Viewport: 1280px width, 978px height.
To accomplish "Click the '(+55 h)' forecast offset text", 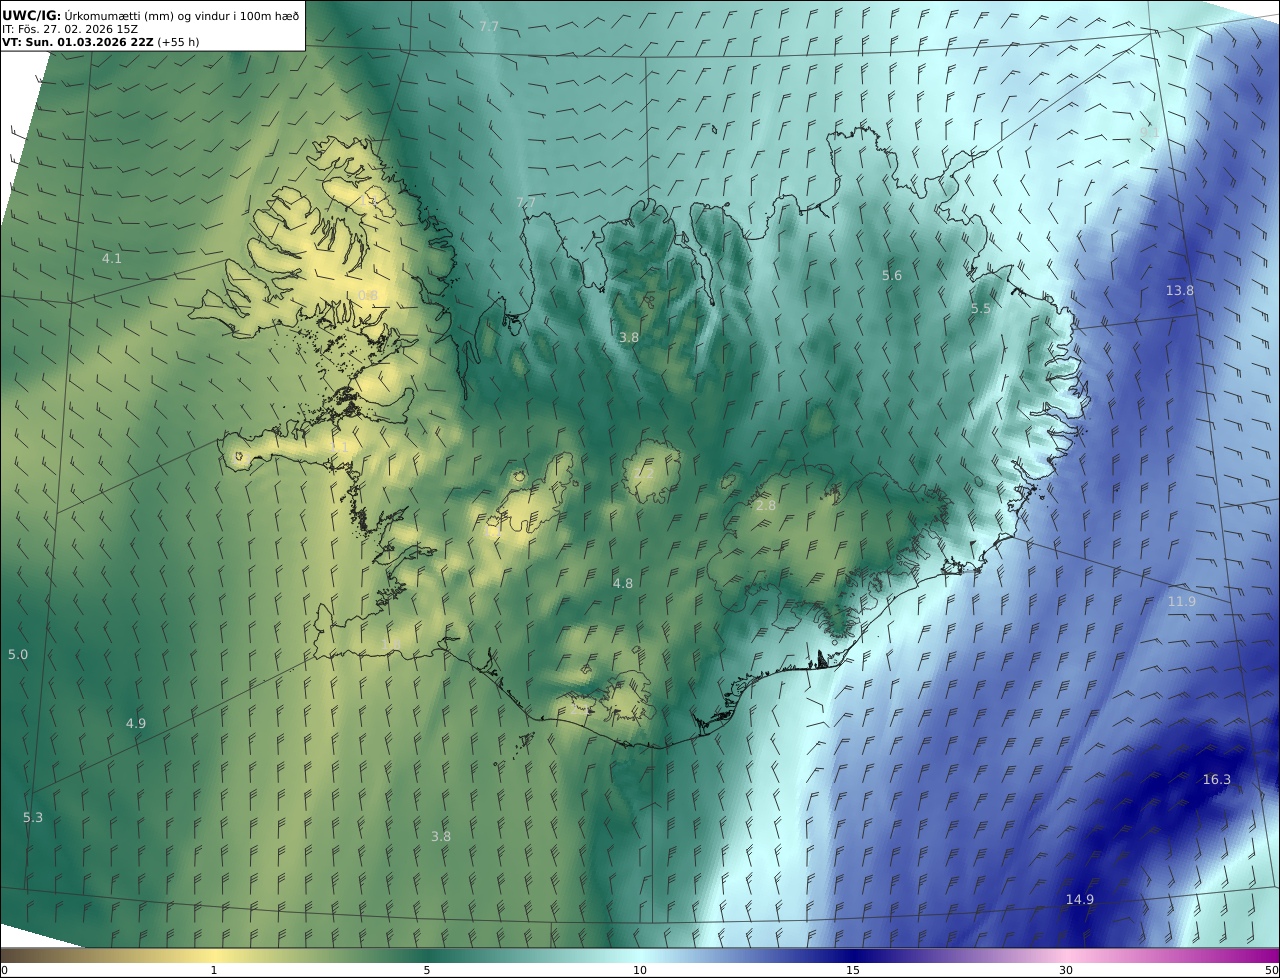I will (x=178, y=42).
